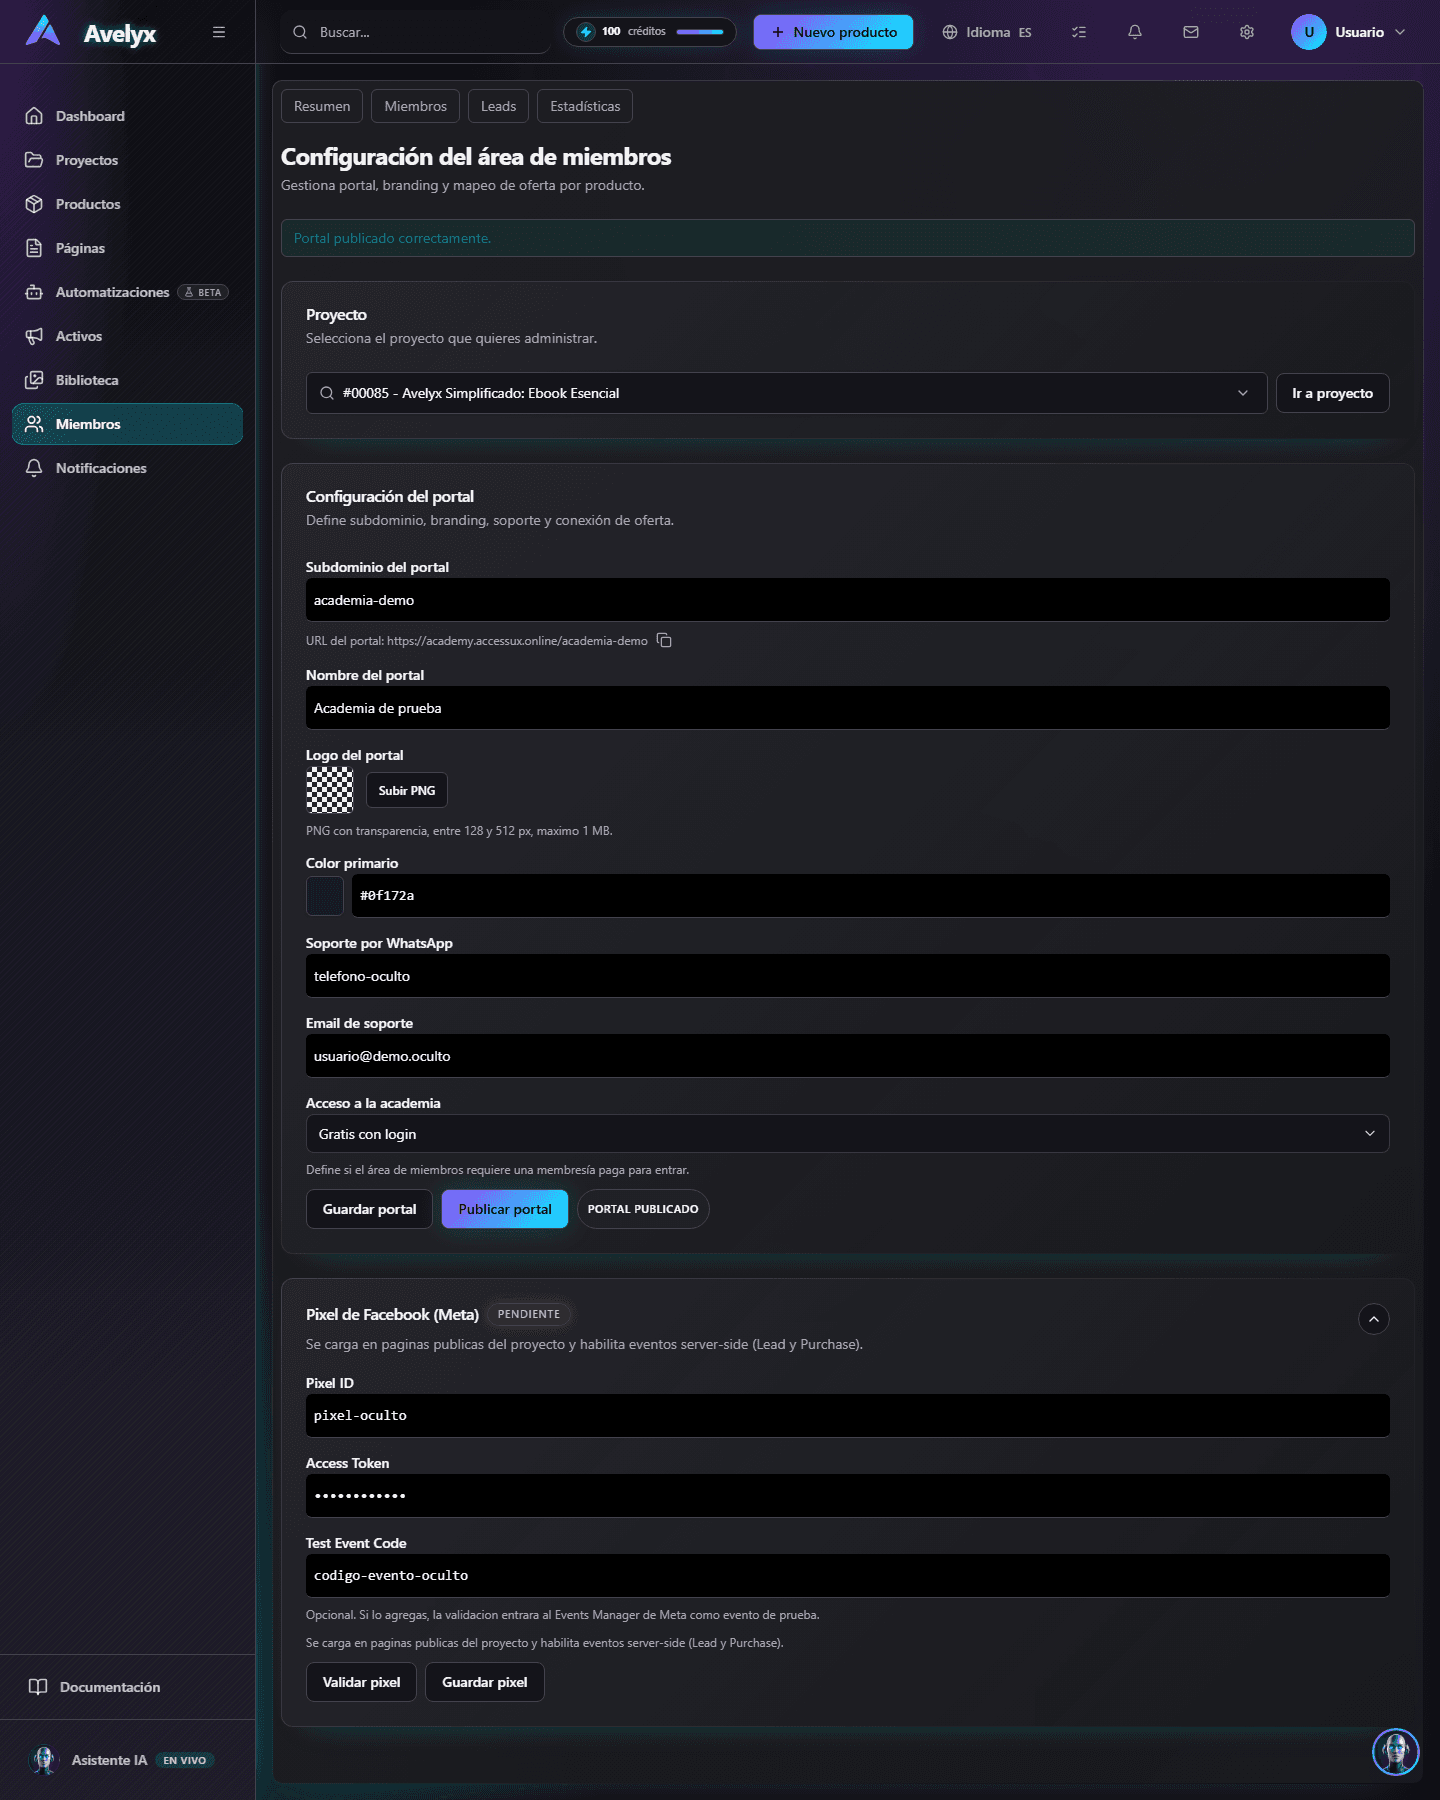Click the Email de soporte field
1440x1800 pixels.
[x=847, y=1056]
